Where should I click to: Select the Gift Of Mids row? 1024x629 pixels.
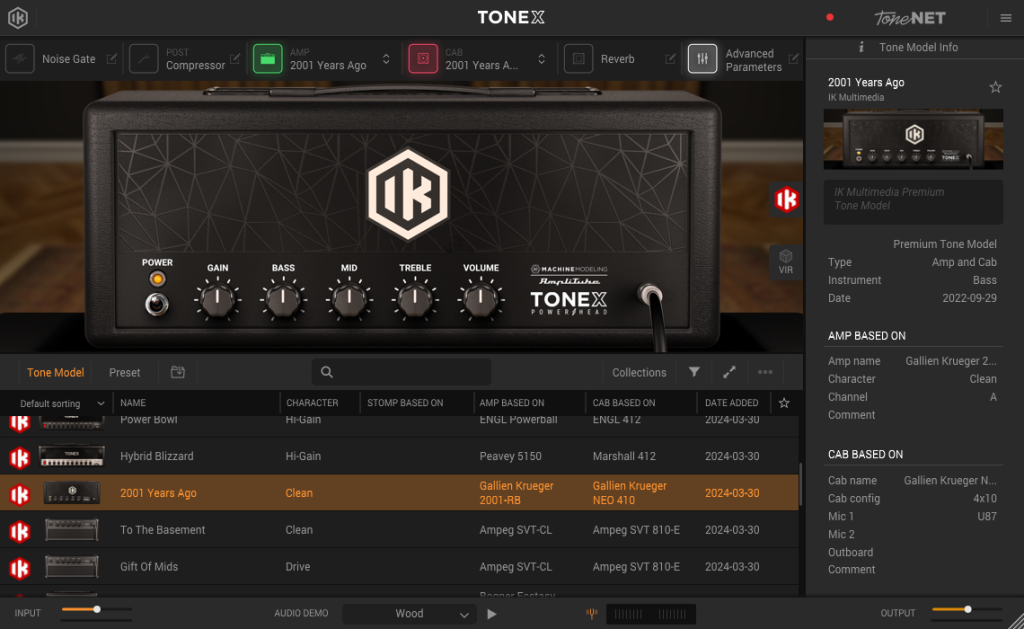[x=399, y=566]
